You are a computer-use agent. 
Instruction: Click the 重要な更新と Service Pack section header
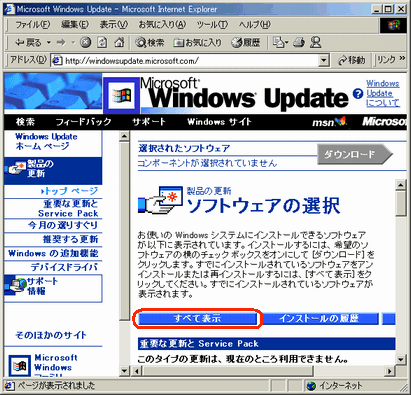click(x=267, y=344)
